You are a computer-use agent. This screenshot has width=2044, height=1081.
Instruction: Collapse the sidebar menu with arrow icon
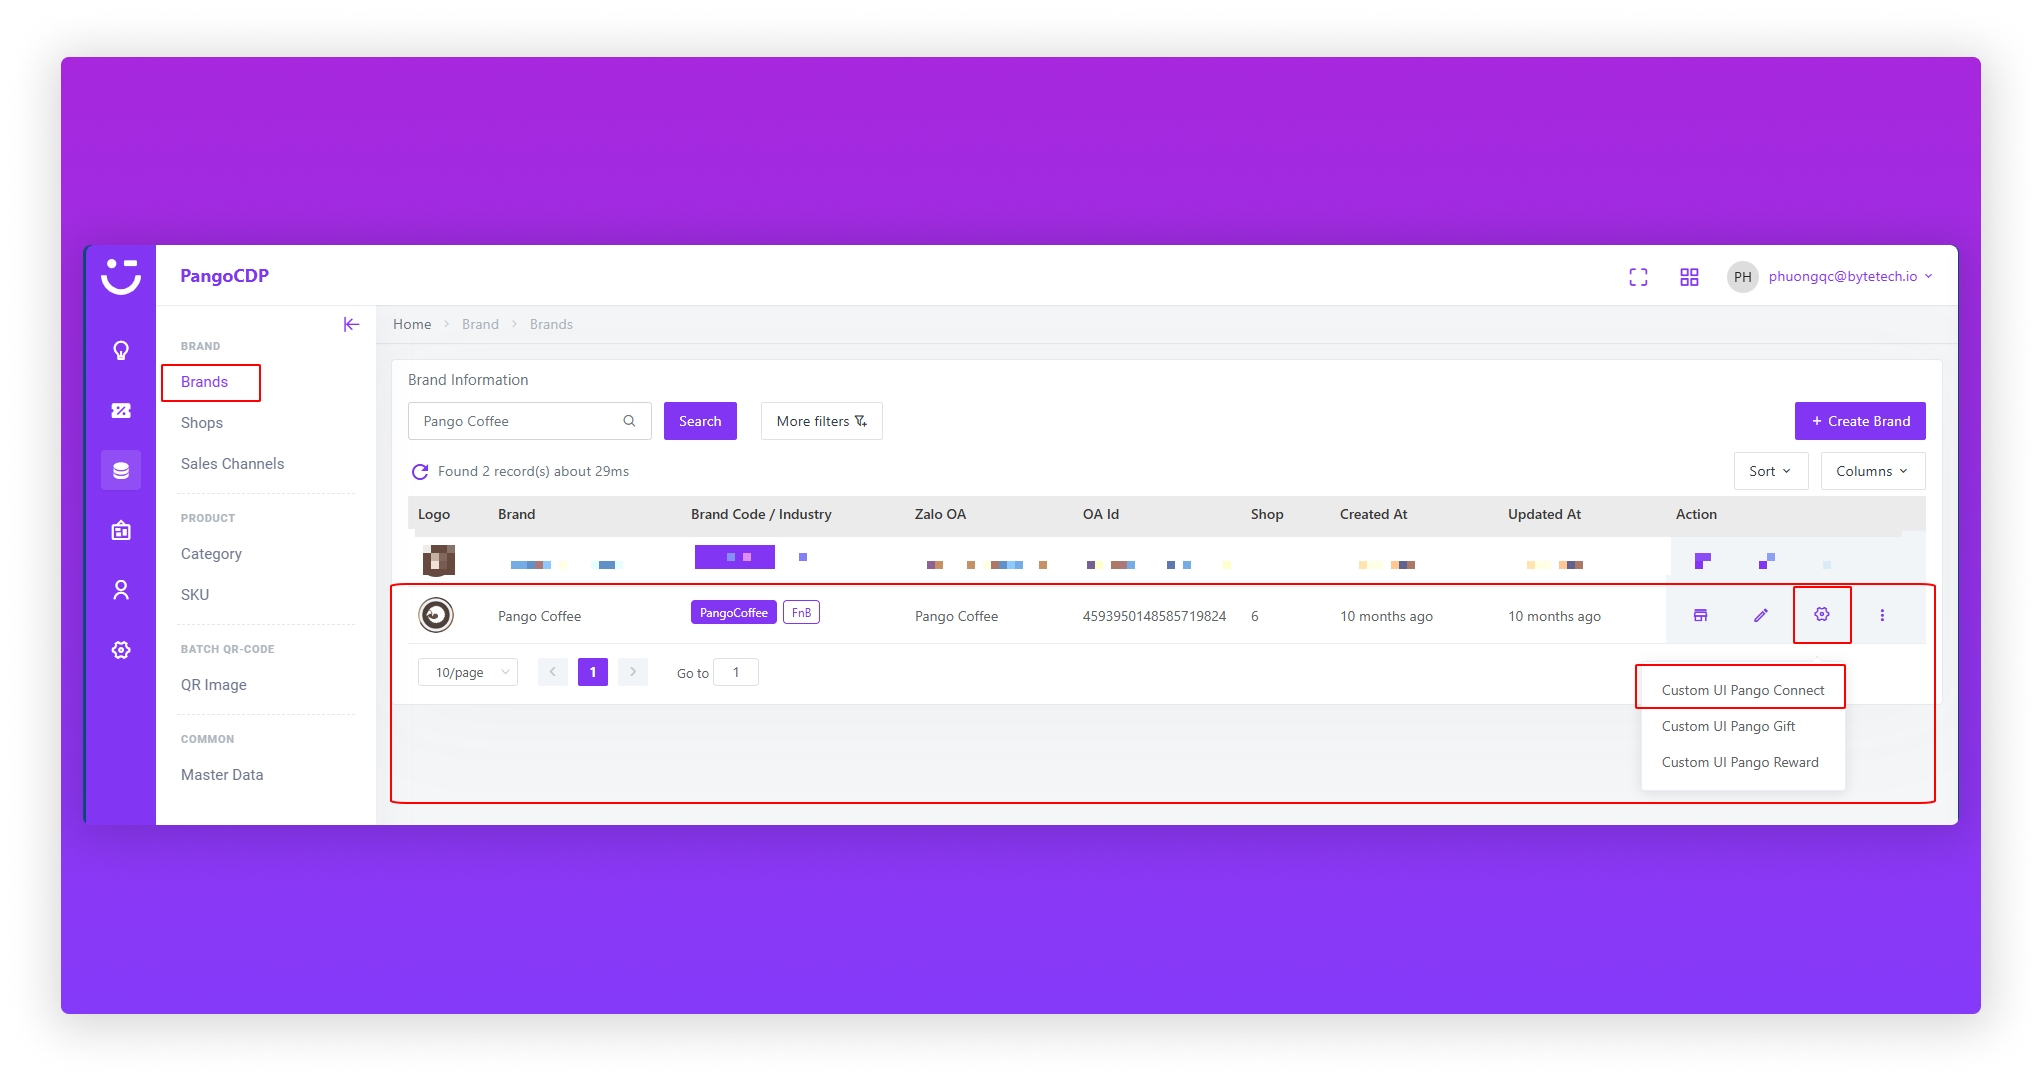tap(351, 324)
